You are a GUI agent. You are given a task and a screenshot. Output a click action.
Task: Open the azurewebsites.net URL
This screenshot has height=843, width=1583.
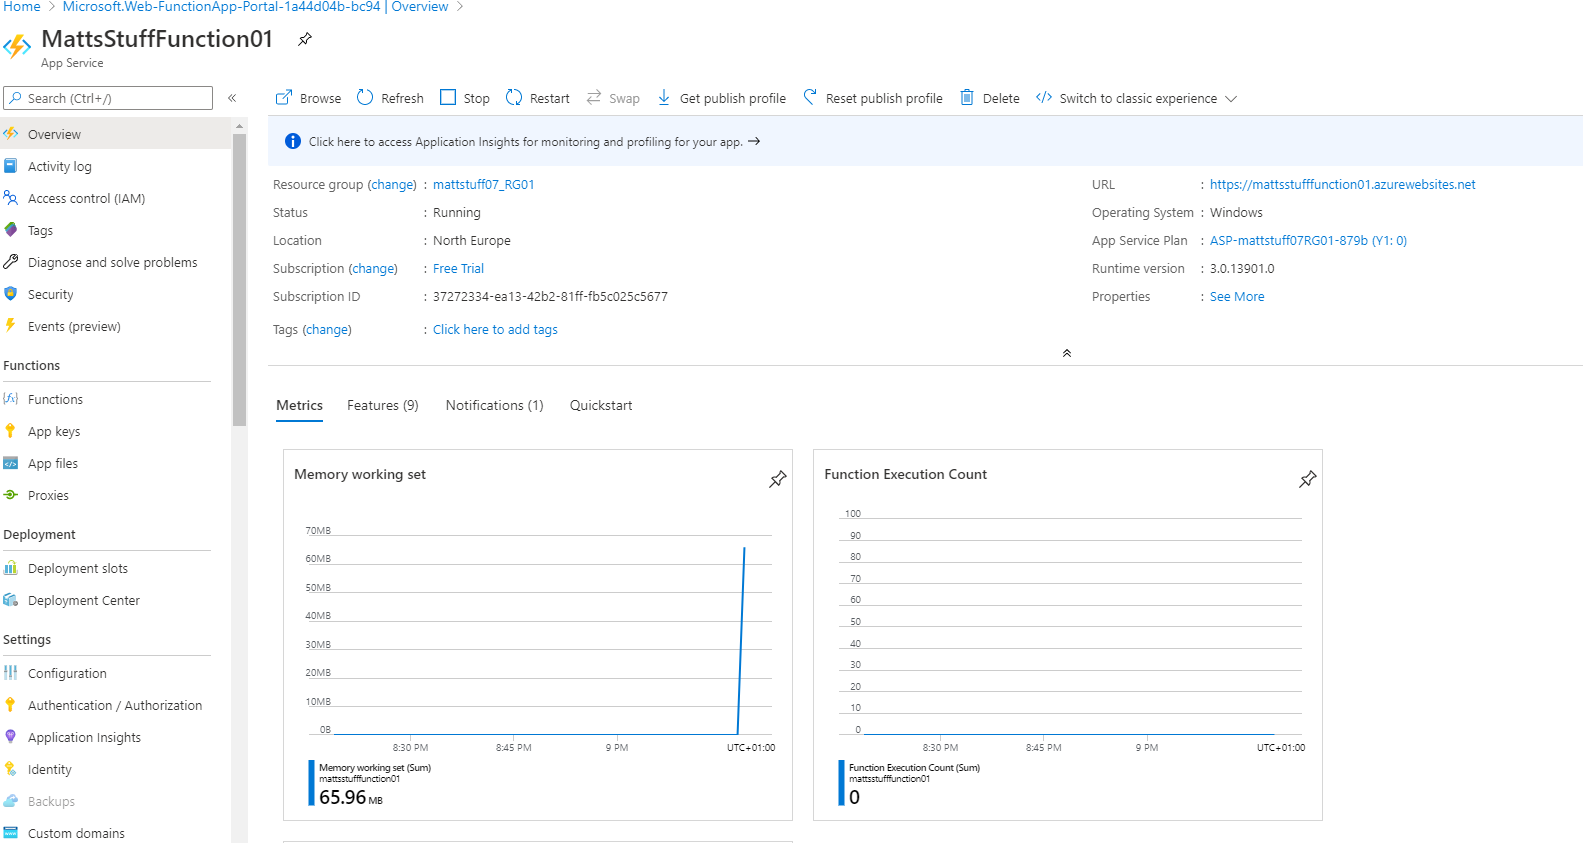(x=1342, y=185)
